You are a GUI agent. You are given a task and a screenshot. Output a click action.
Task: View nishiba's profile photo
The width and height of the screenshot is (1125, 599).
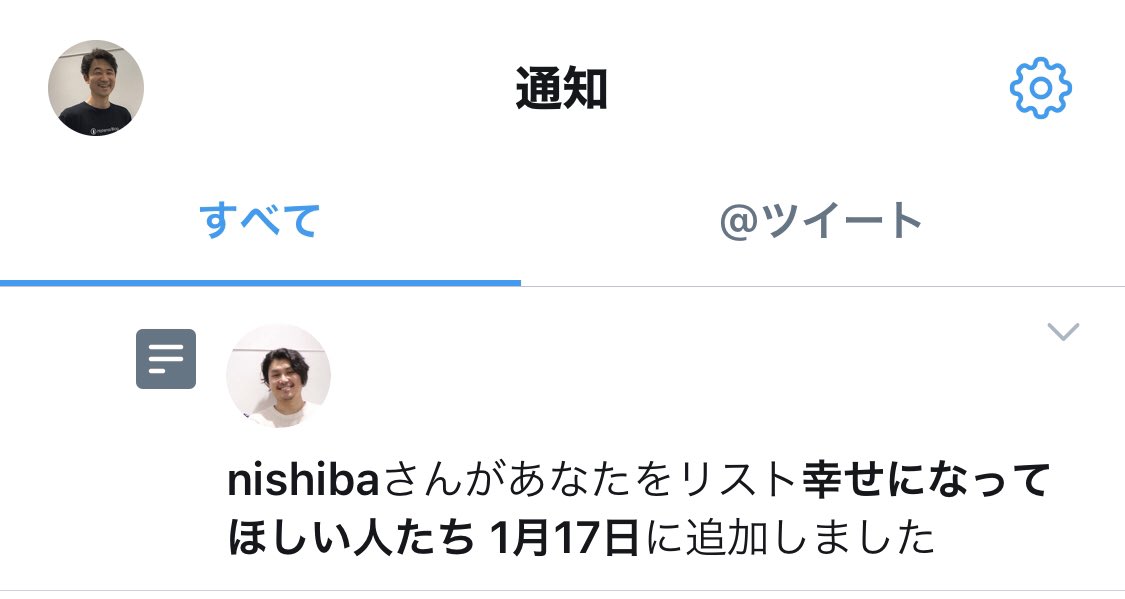pyautogui.click(x=278, y=376)
